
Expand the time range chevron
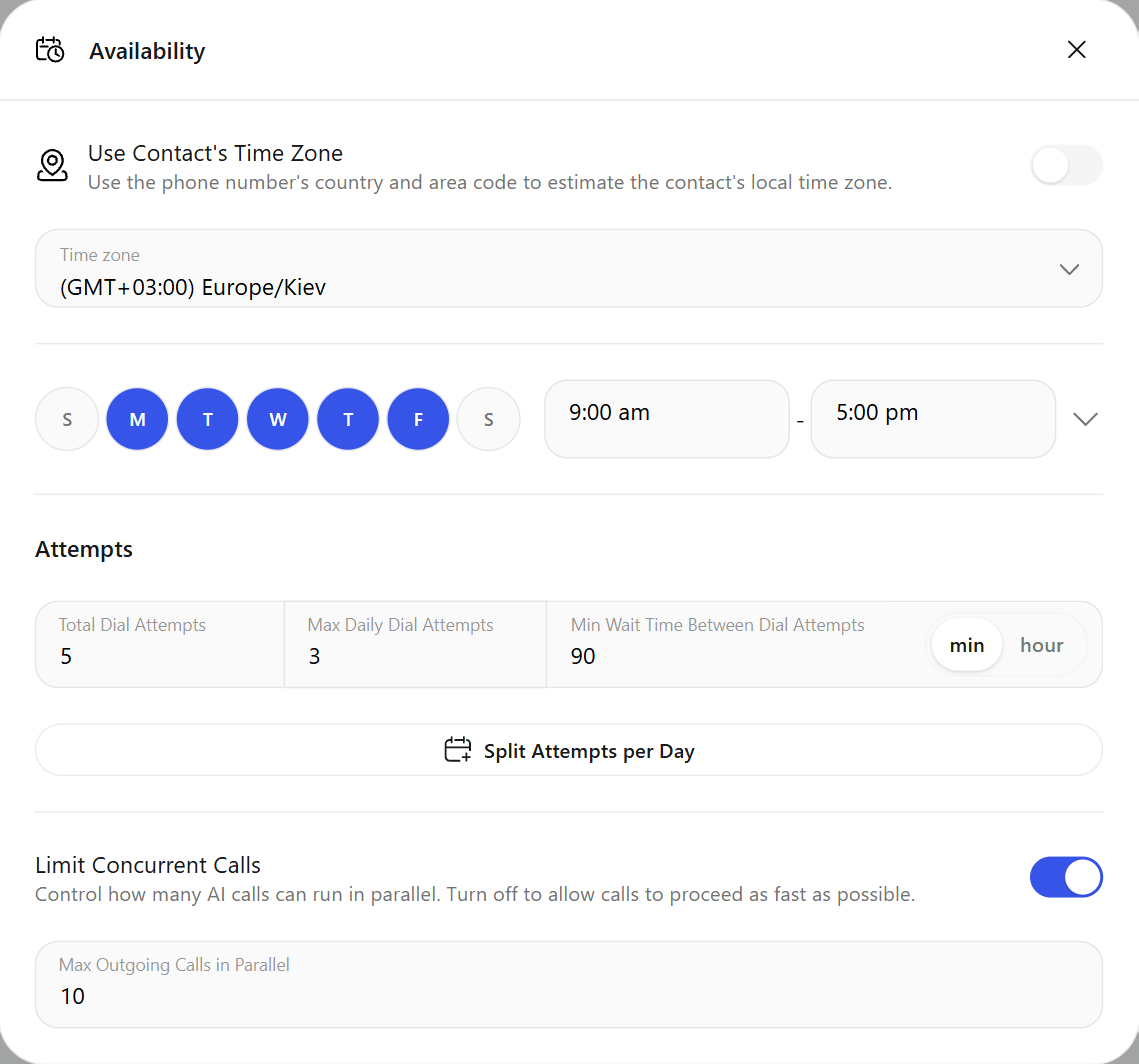pos(1085,419)
